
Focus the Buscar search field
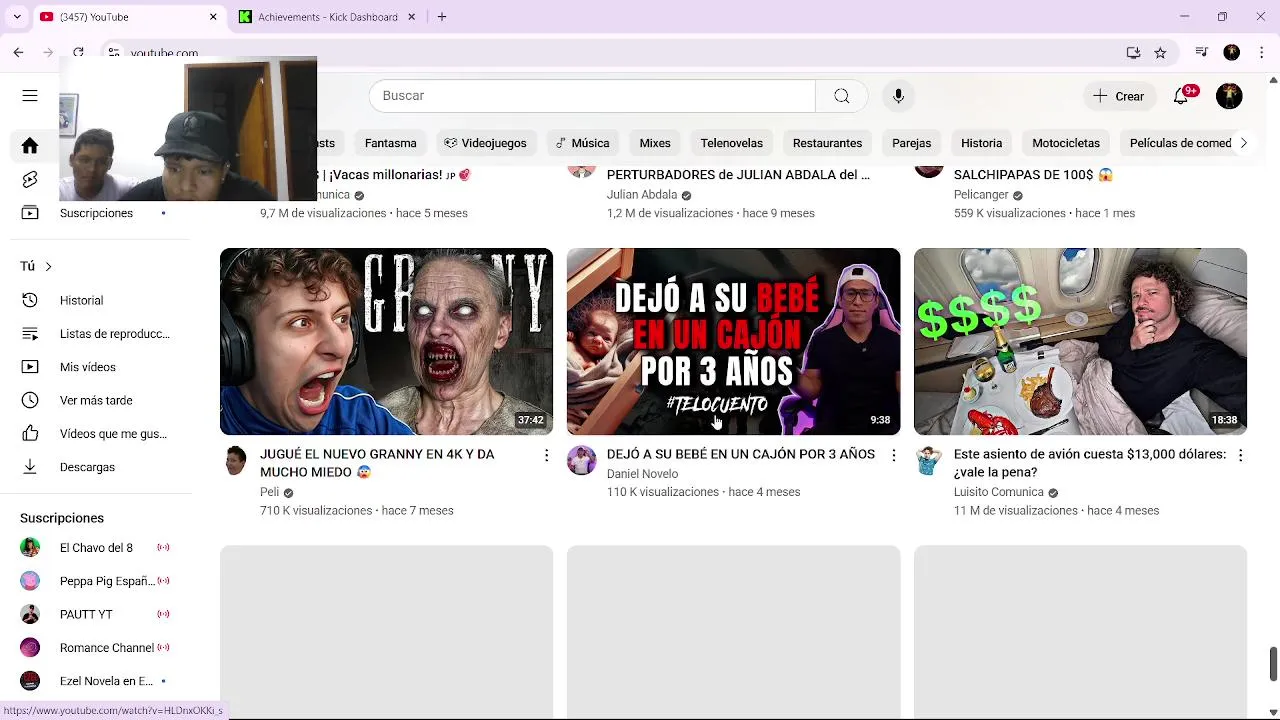[x=592, y=96]
